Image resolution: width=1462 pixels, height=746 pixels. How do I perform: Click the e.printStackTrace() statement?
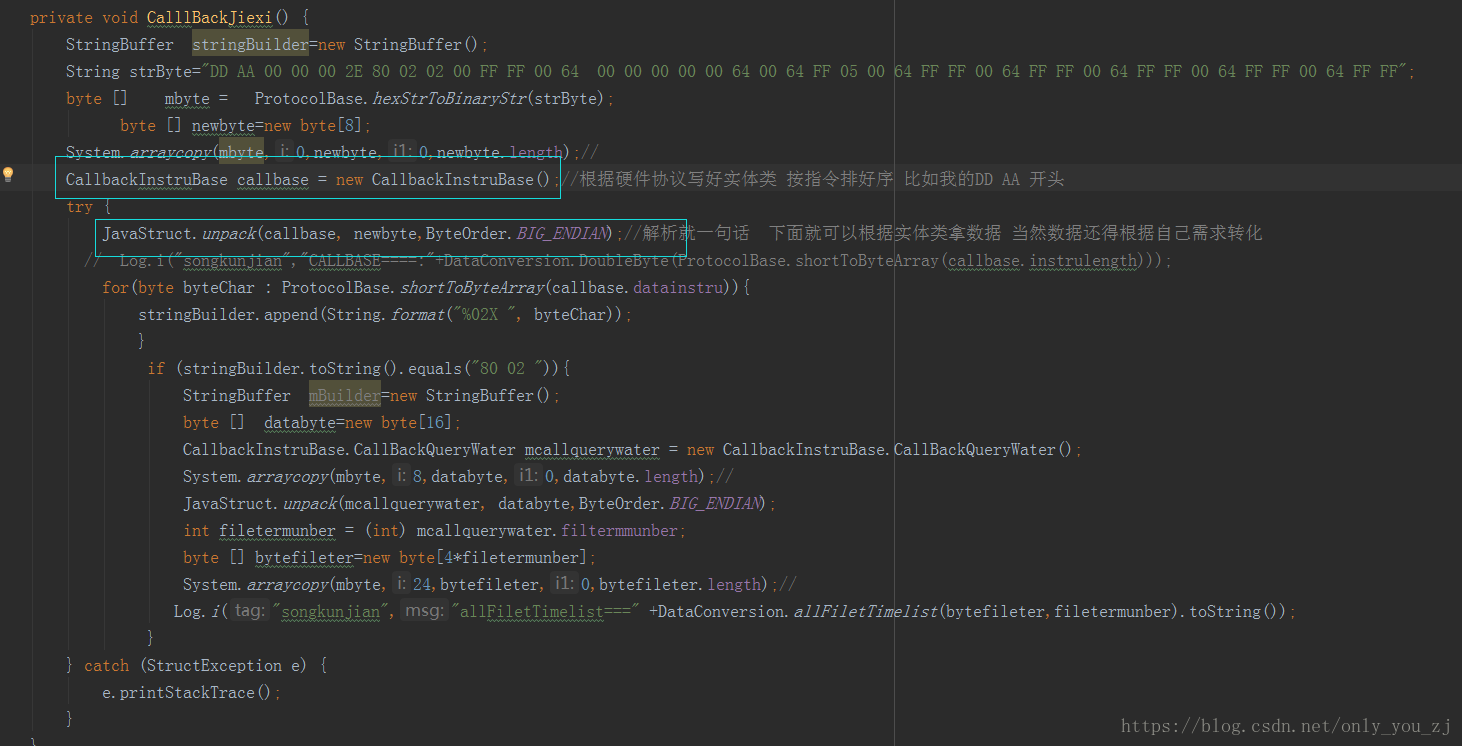191,692
